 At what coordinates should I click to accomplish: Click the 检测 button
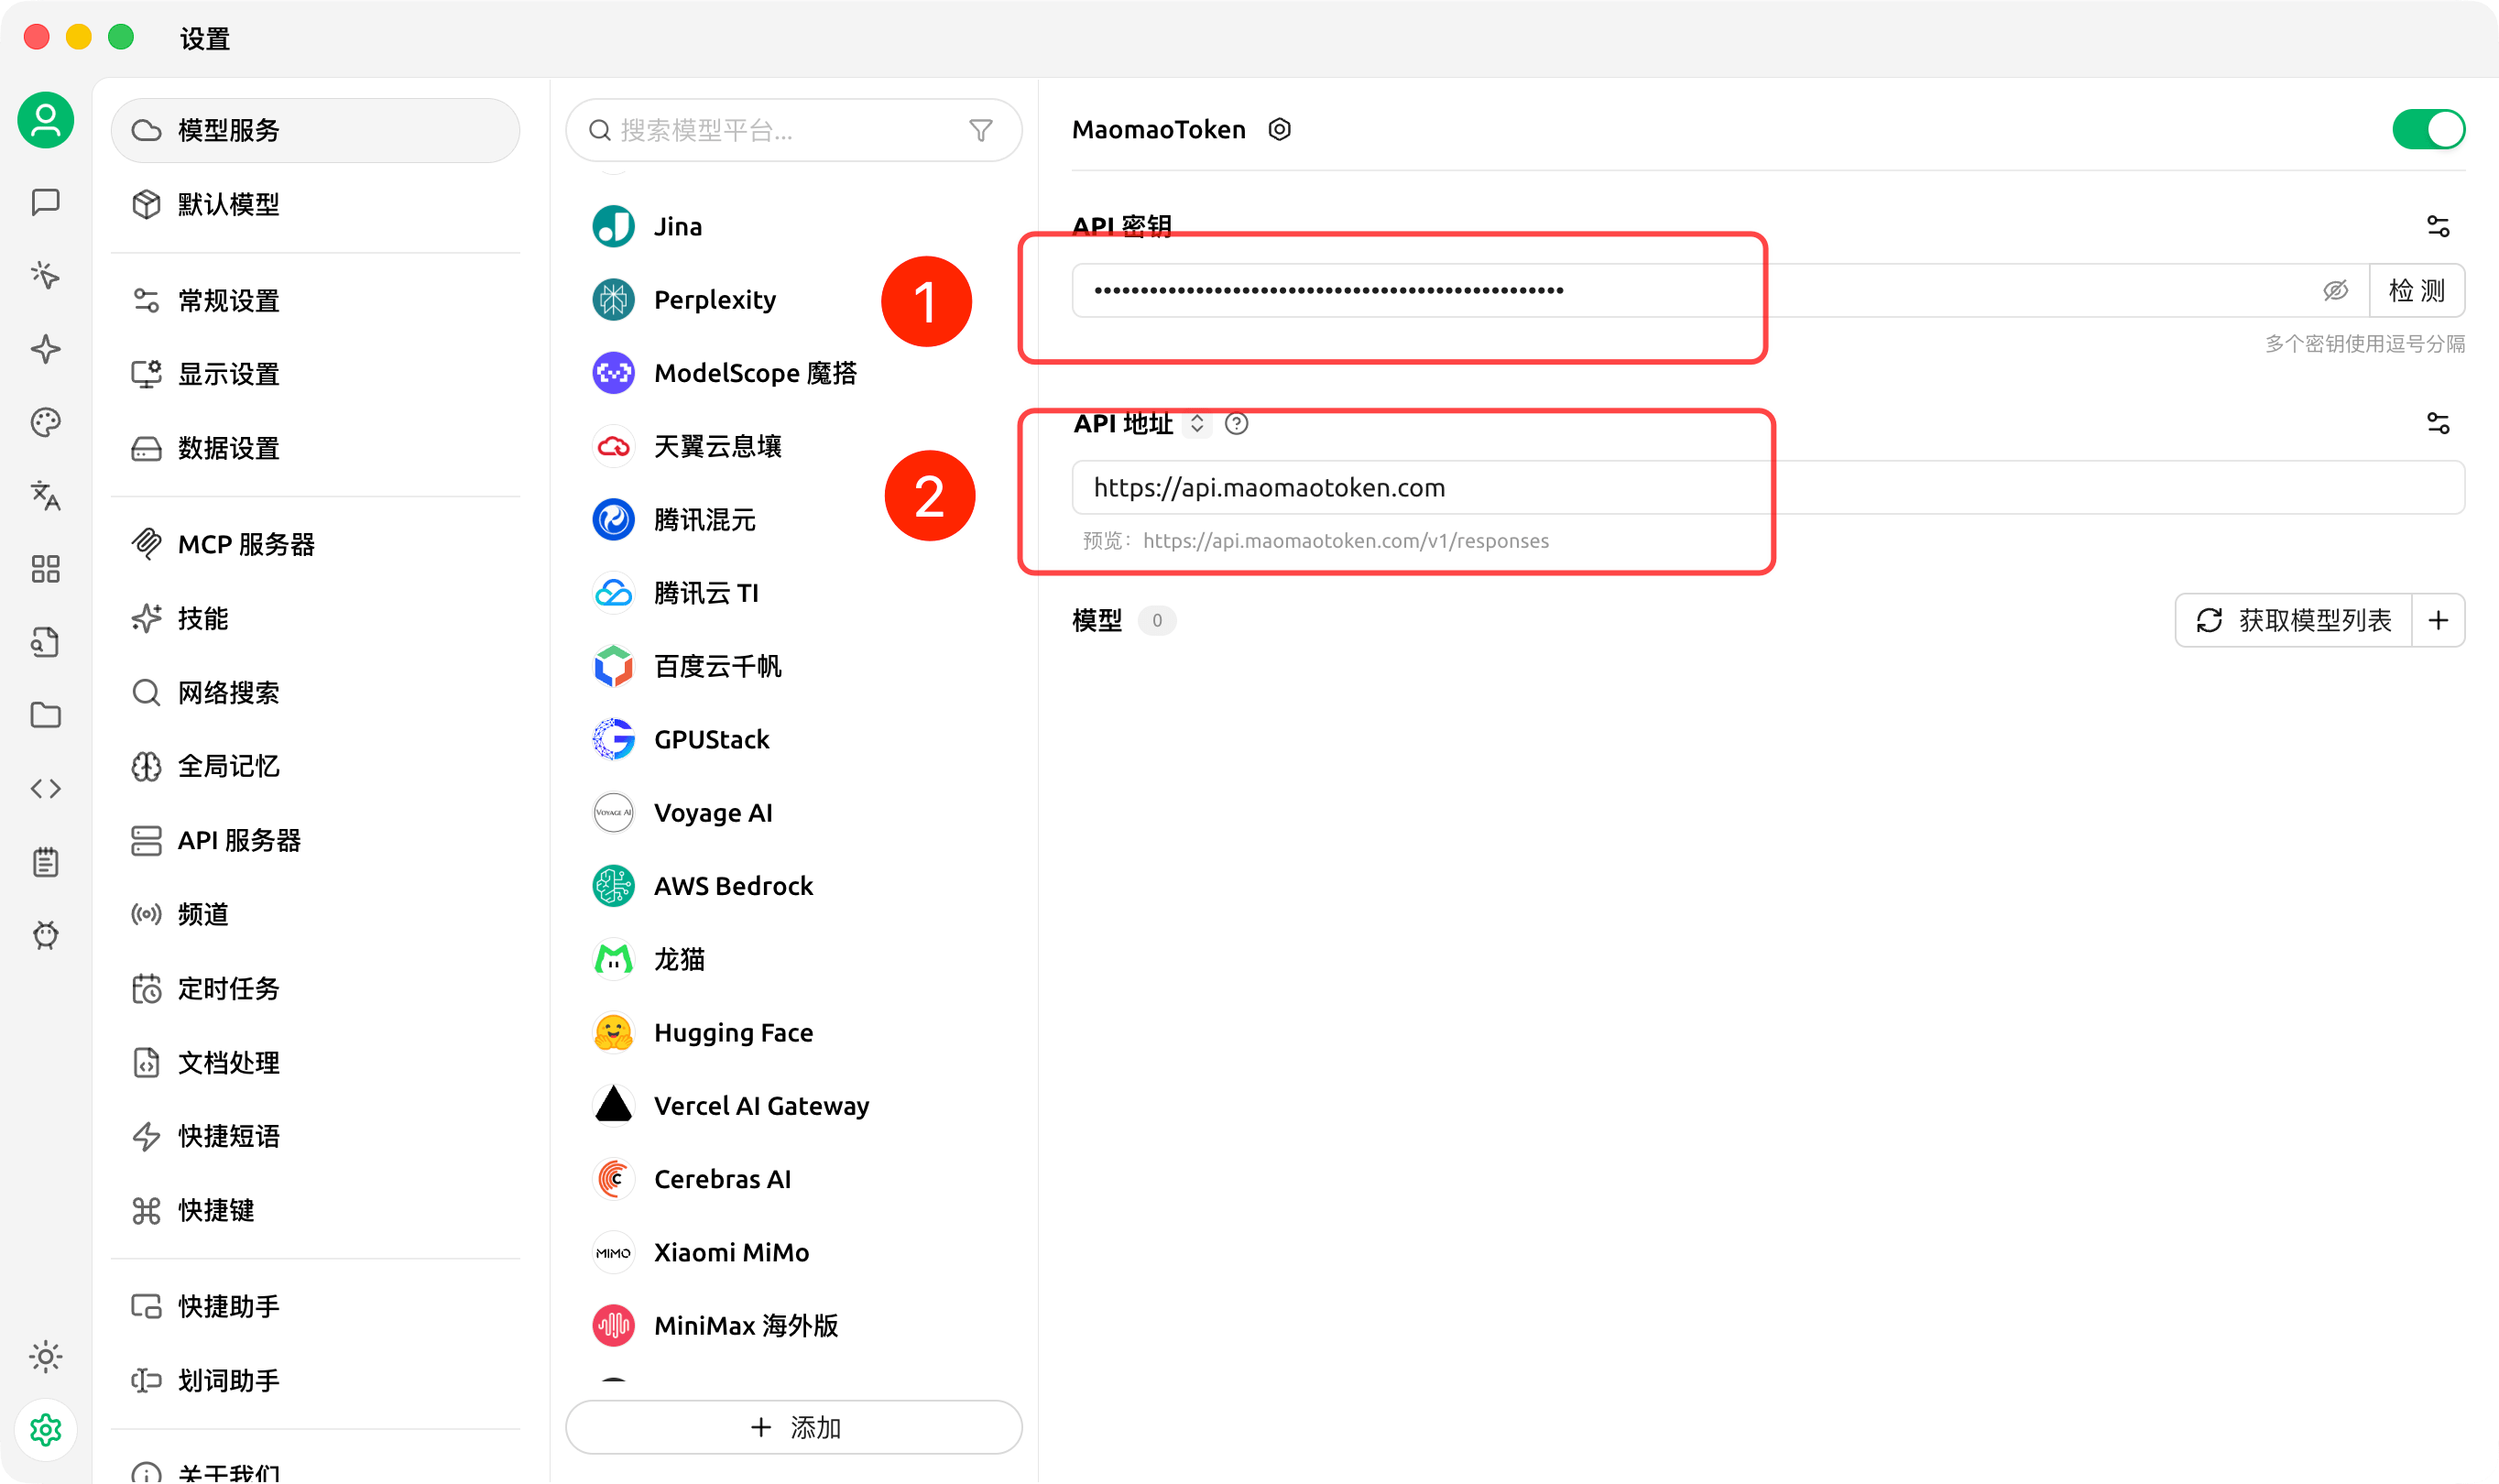(2416, 290)
